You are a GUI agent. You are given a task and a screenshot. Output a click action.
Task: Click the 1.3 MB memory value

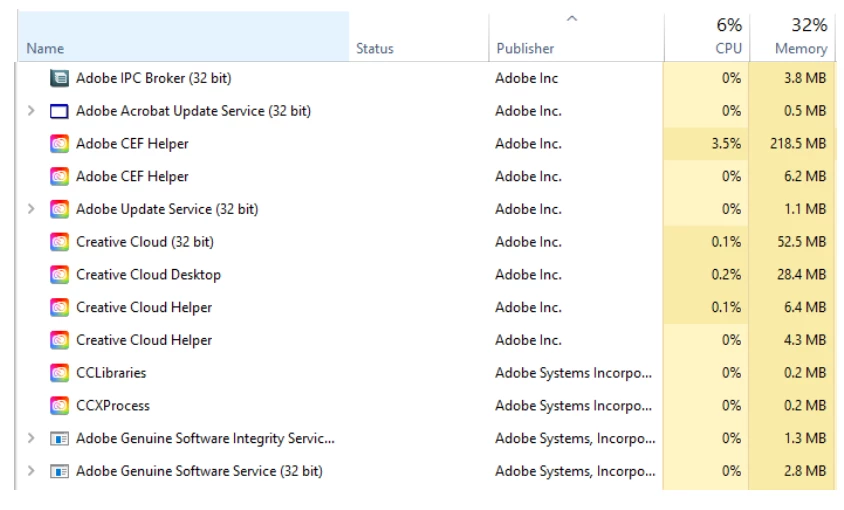pos(805,438)
